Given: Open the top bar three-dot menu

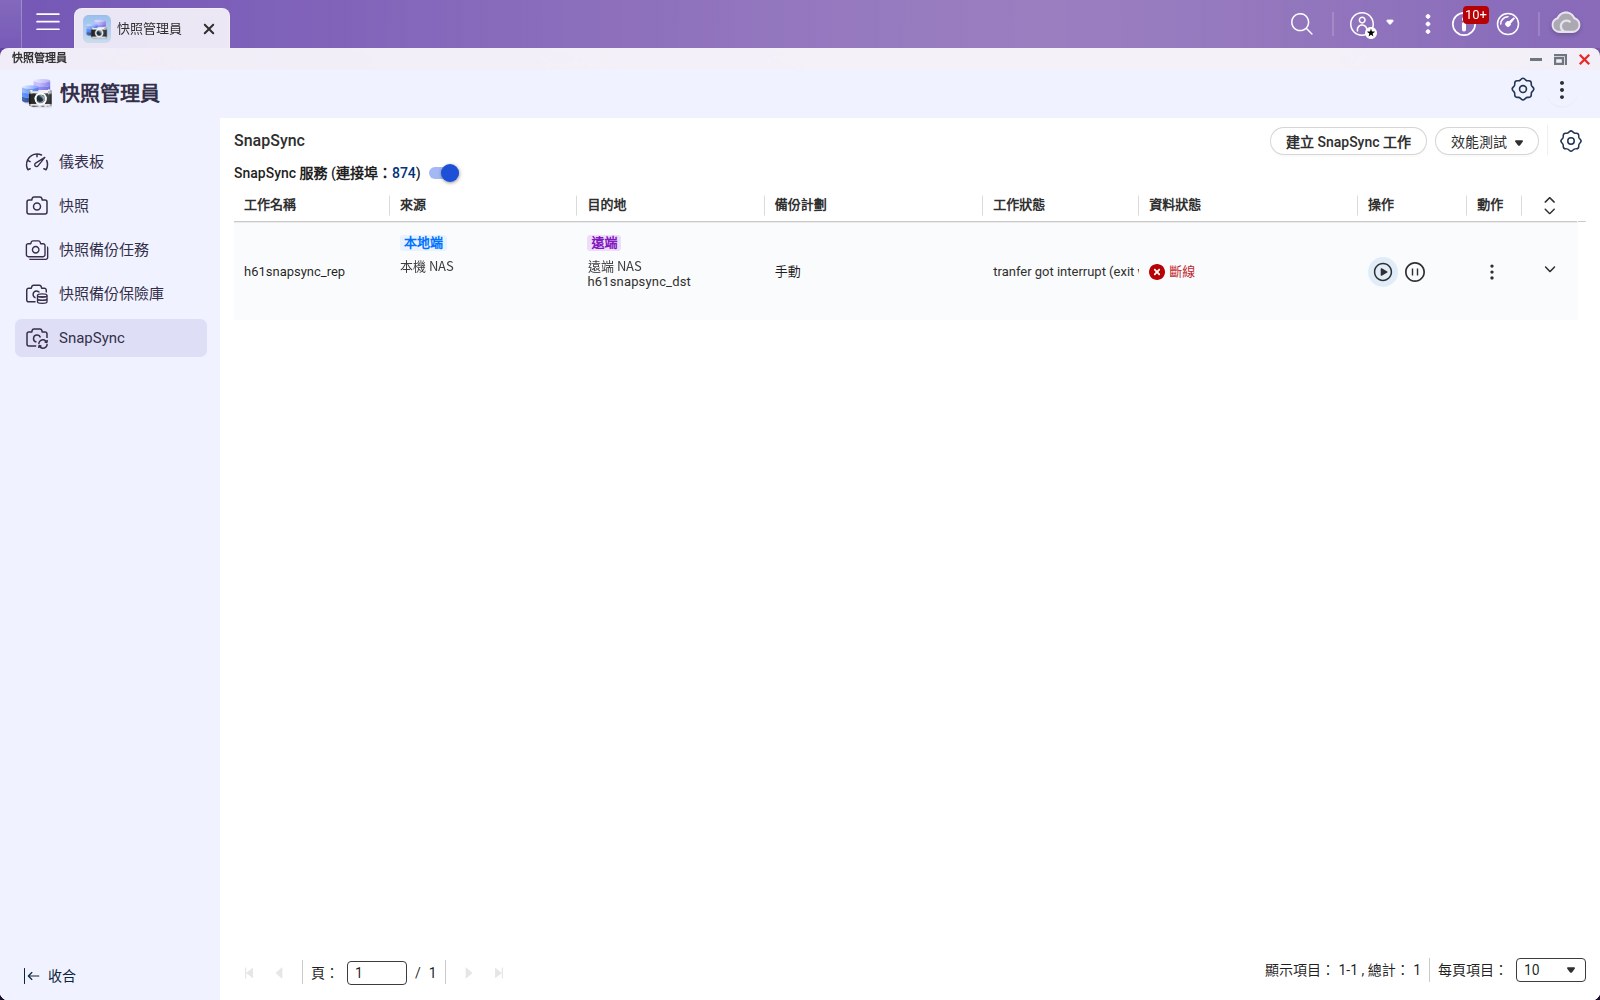Looking at the screenshot, I should click(x=1427, y=24).
